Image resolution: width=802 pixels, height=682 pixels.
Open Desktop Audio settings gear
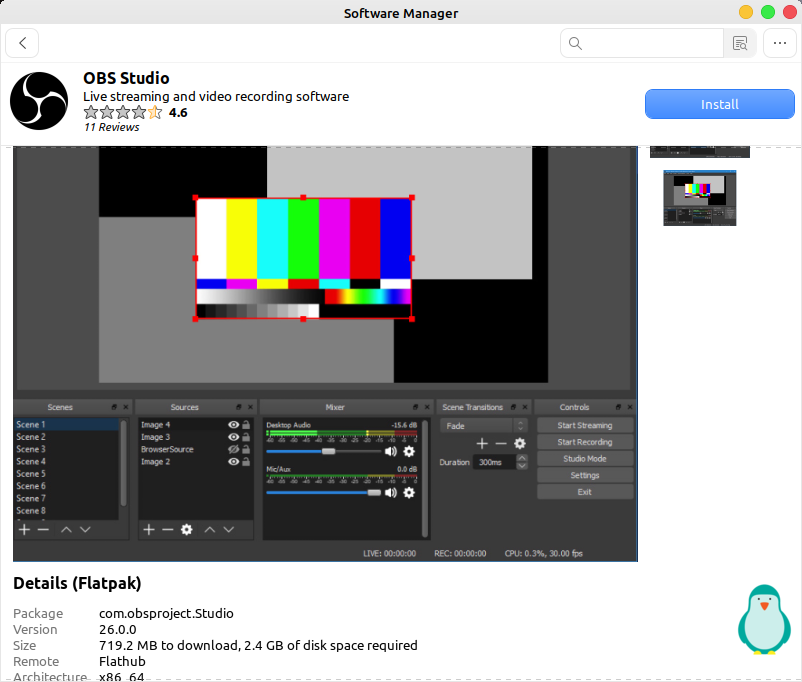[x=409, y=451]
